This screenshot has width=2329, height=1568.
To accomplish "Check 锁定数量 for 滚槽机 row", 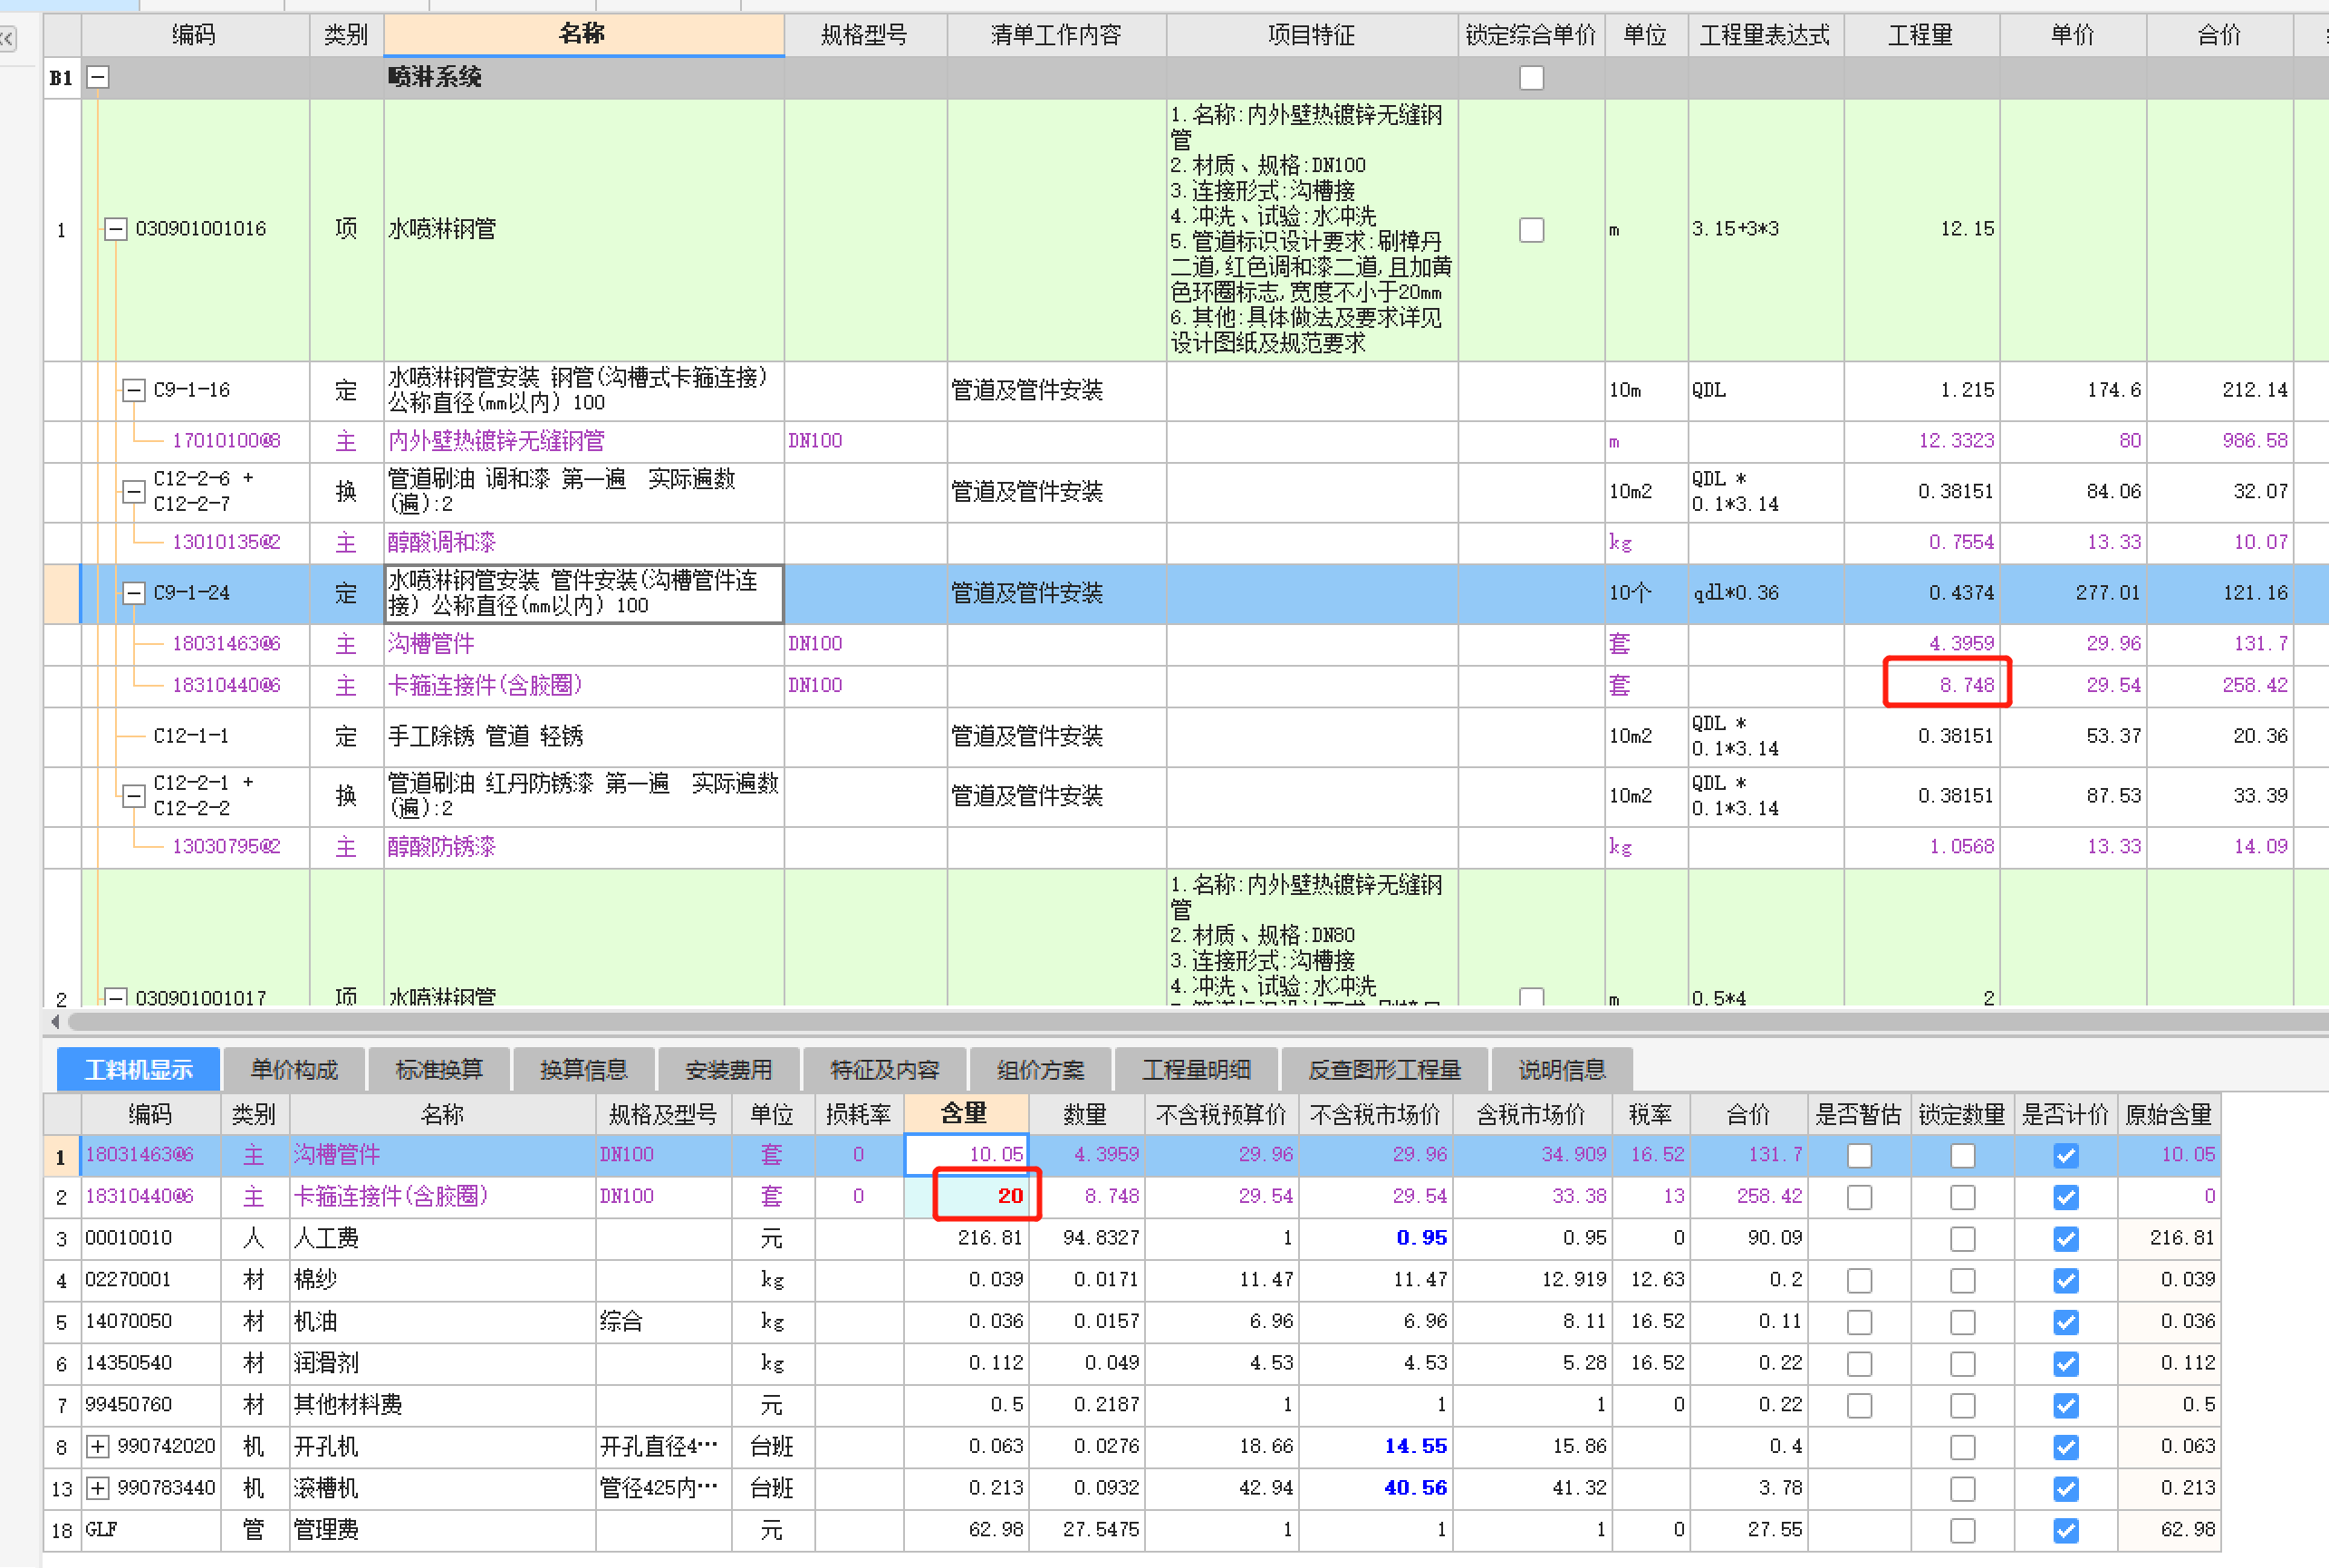I will pos(1963,1489).
